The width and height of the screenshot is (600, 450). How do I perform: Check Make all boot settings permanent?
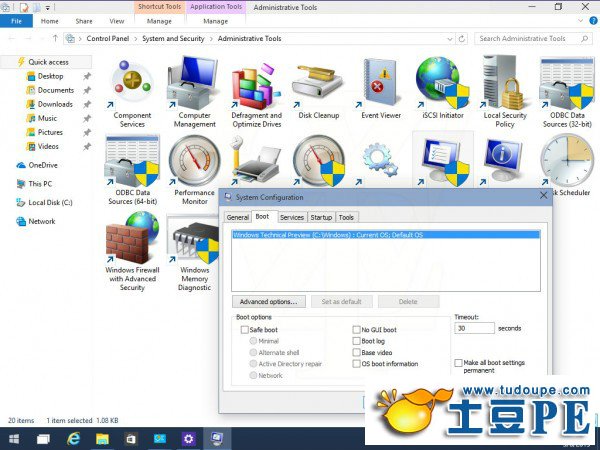[458, 363]
